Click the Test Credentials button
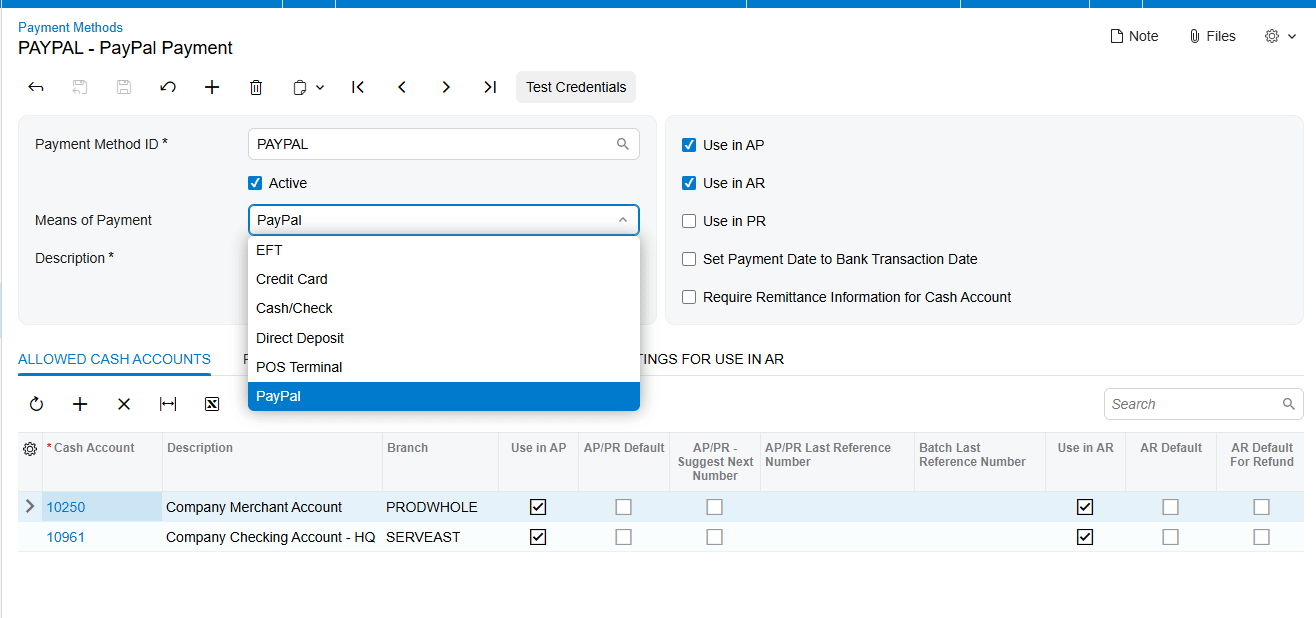 coord(576,87)
